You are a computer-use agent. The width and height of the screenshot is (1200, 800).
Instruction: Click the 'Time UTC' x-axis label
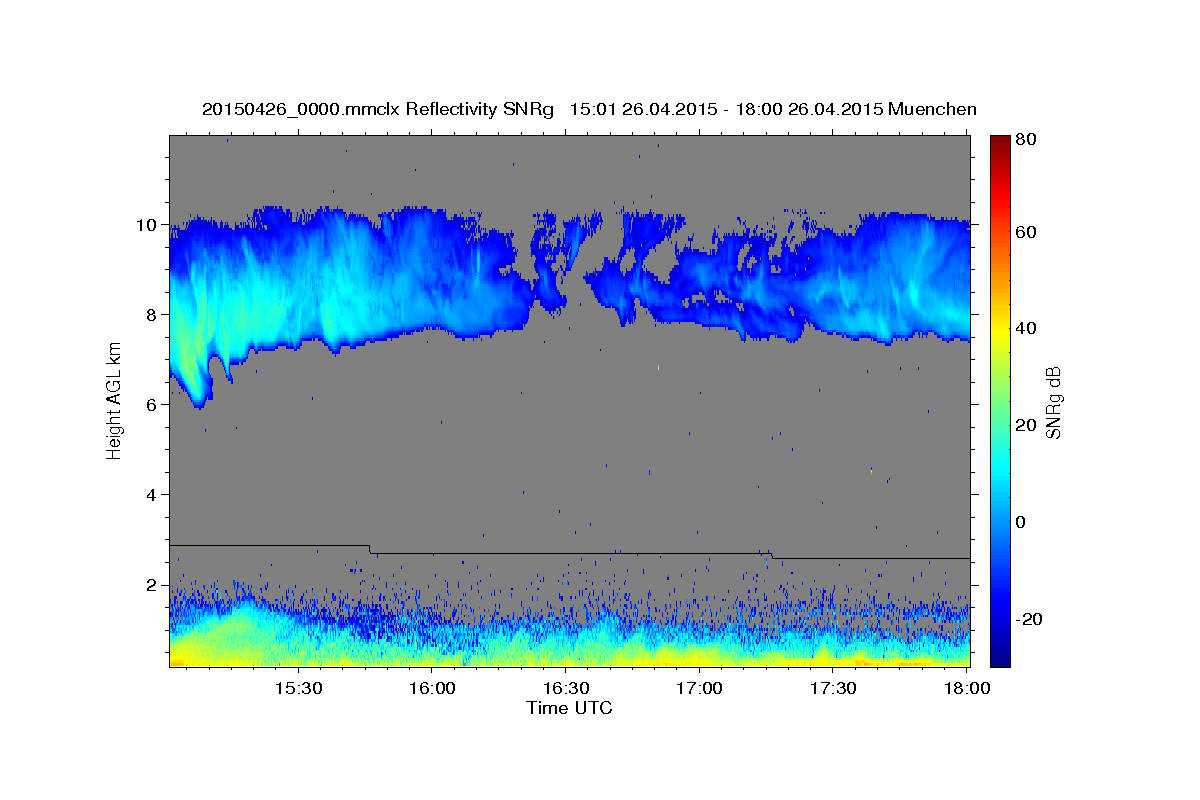569,708
